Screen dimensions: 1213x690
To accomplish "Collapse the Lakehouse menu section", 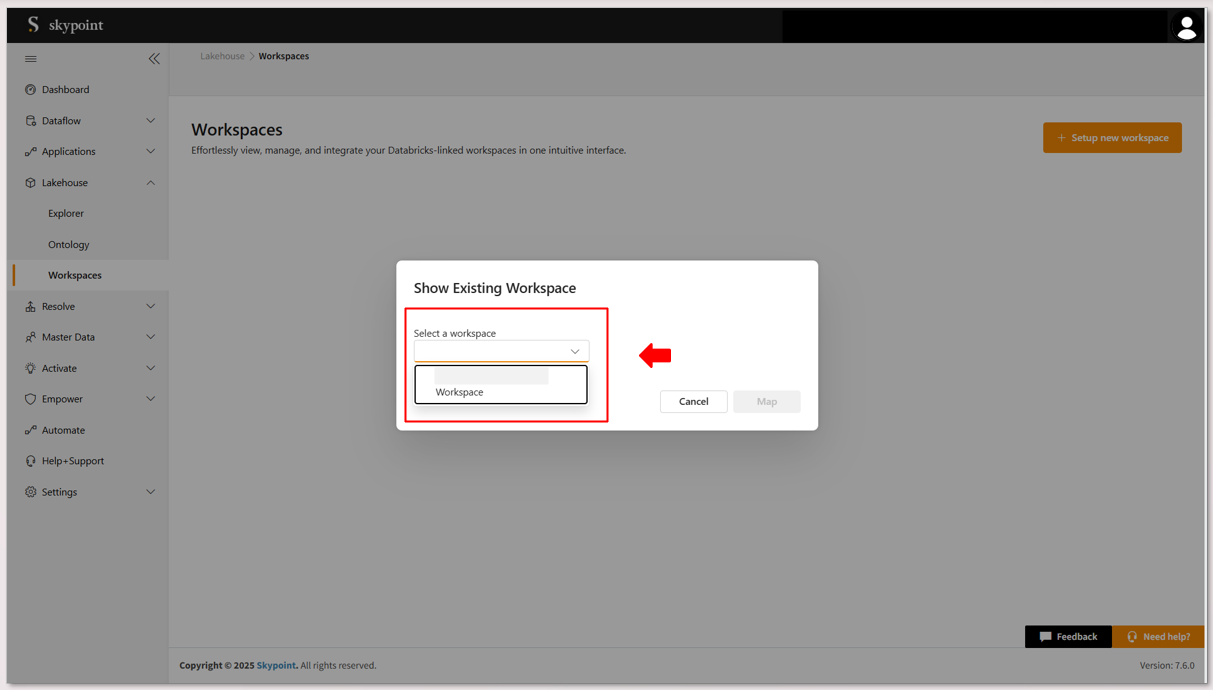I will tap(150, 183).
